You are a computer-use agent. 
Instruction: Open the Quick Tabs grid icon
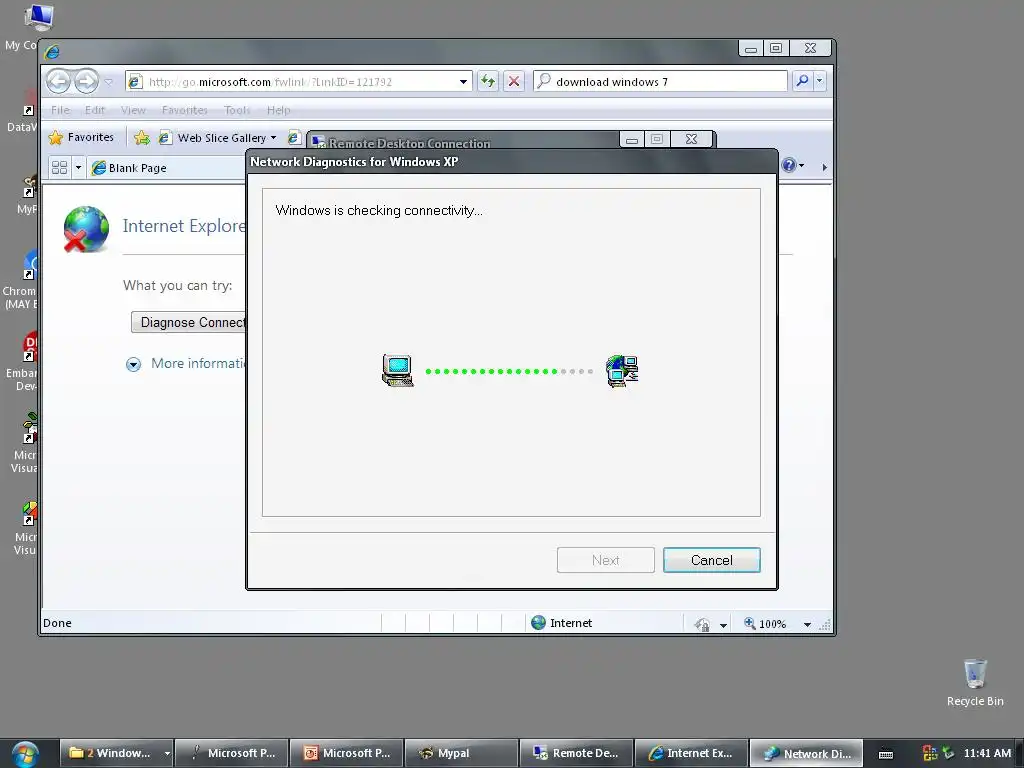[x=59, y=168]
